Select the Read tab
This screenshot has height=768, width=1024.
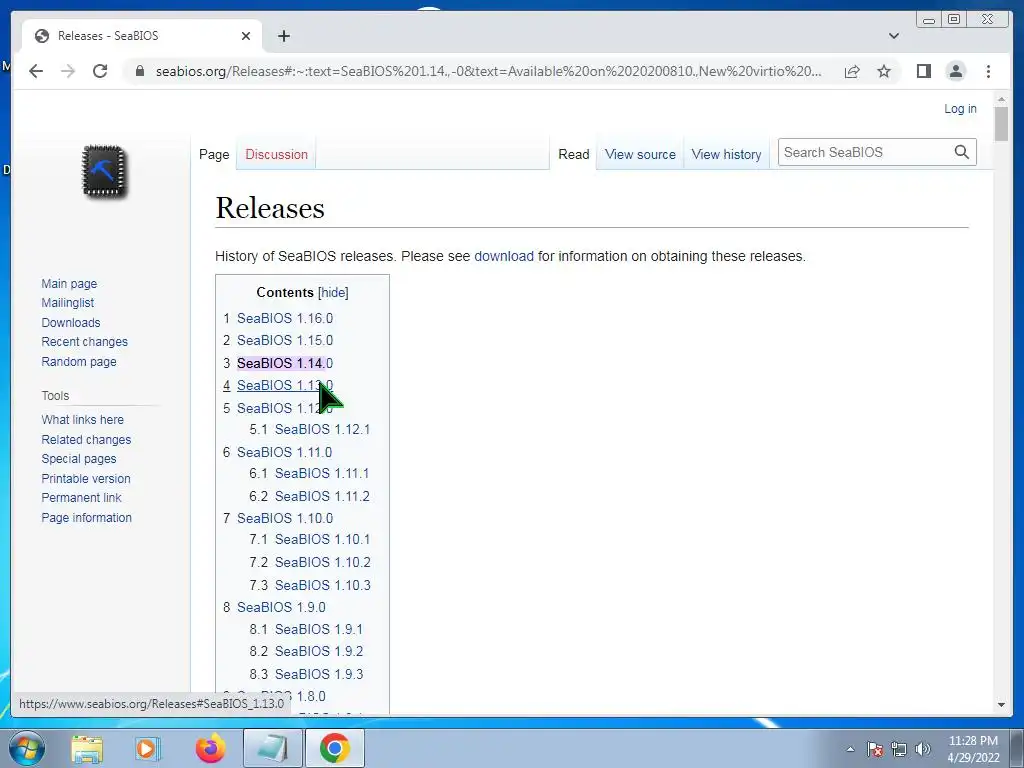click(573, 155)
